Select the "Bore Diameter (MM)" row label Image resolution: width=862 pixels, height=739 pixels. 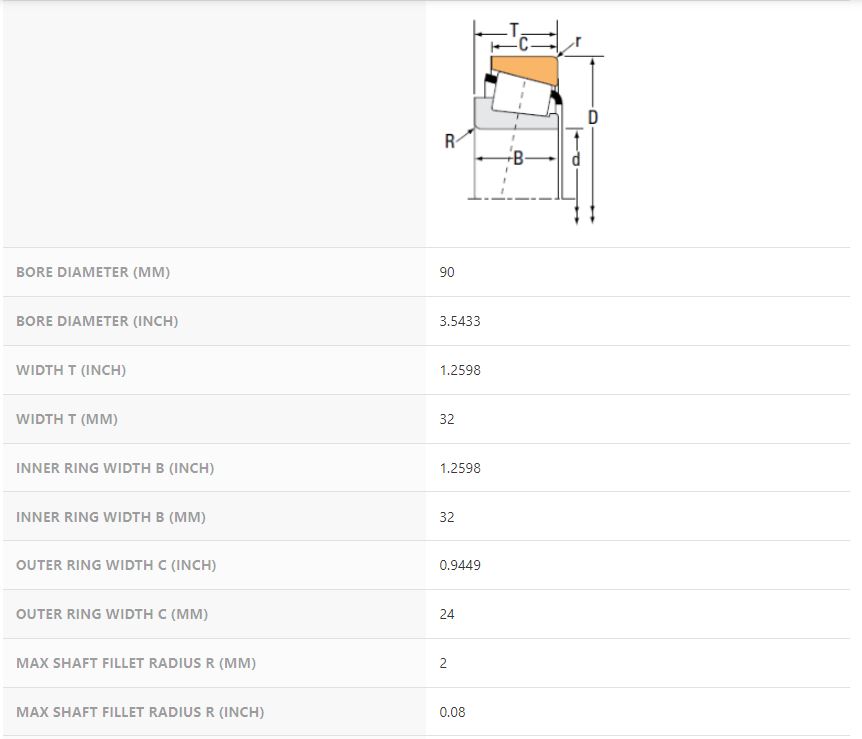tap(86, 272)
